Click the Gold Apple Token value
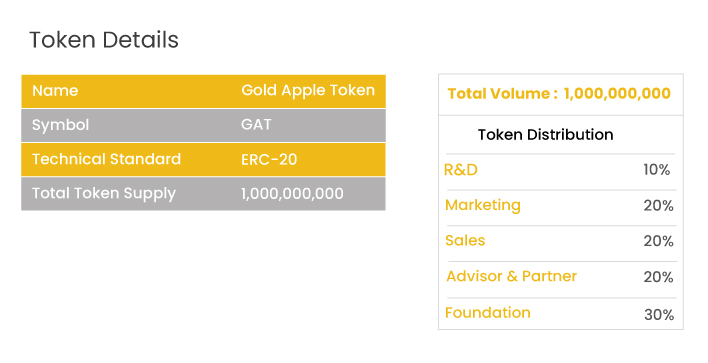The height and width of the screenshot is (363, 708). (308, 91)
